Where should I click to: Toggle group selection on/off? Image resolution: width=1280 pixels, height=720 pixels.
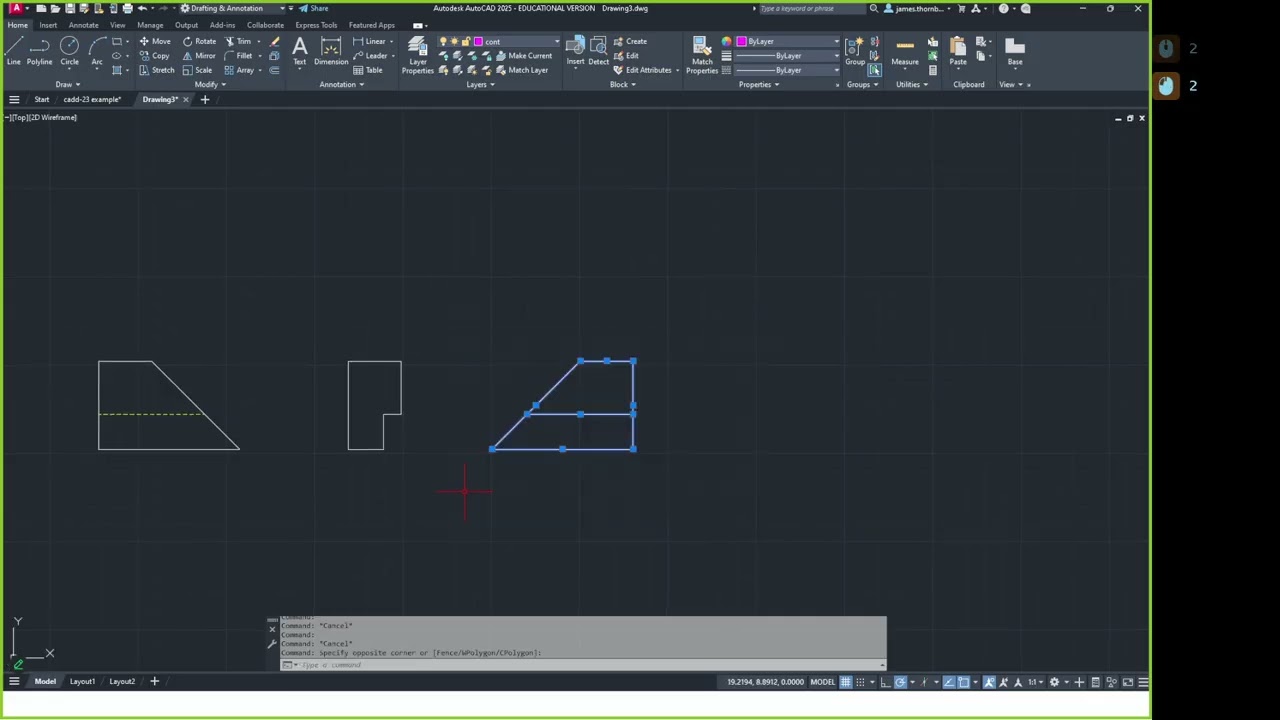pyautogui.click(x=875, y=70)
